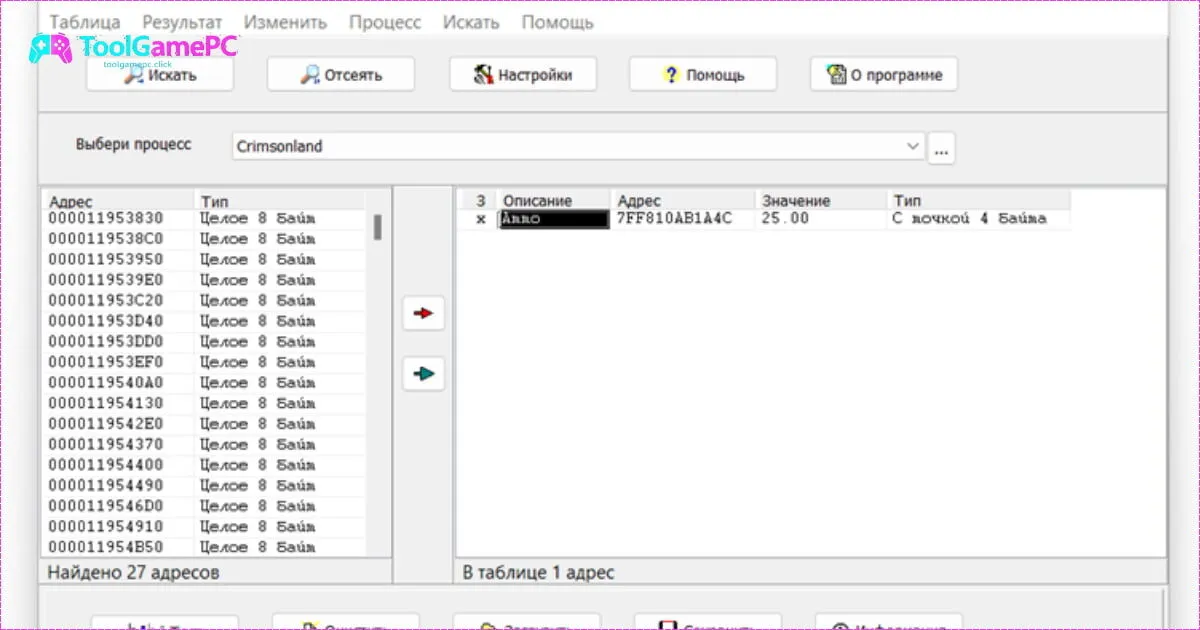Open the Изменить menu
The image size is (1200, 630).
click(x=285, y=22)
